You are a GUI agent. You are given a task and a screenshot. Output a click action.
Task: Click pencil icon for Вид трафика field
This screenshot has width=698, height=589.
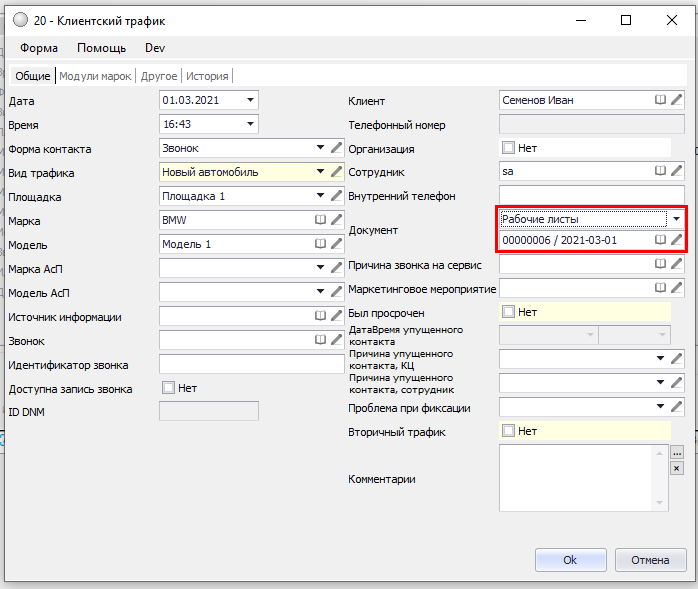tap(337, 172)
